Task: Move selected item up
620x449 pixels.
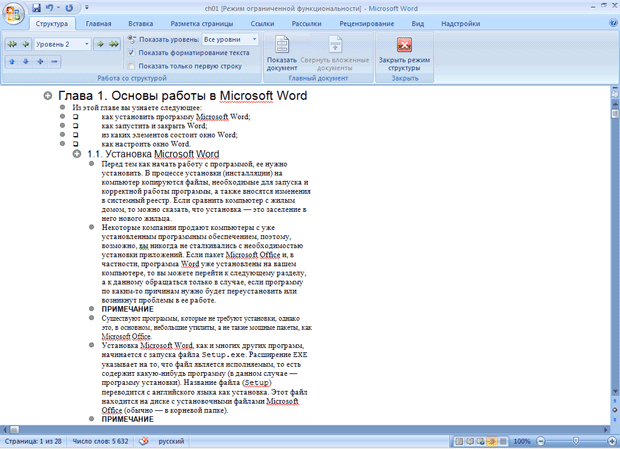Action: (12, 62)
